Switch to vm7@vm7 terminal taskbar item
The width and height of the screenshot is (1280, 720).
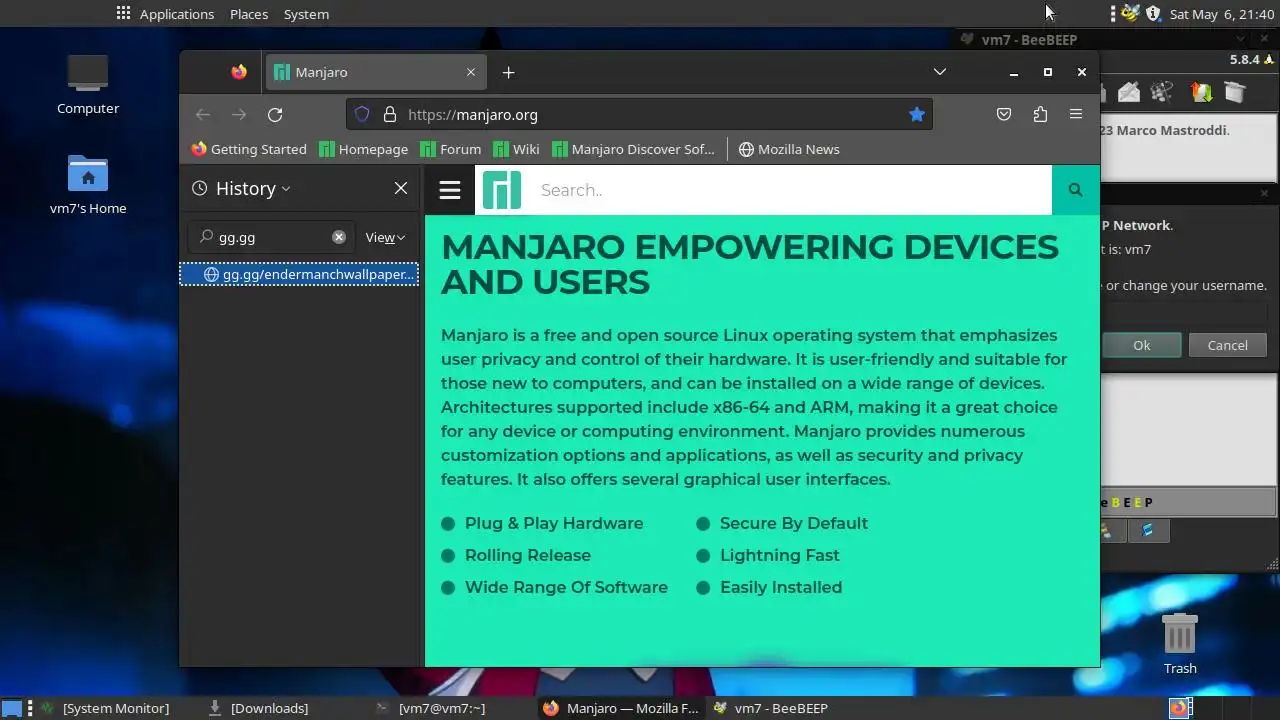pos(430,708)
